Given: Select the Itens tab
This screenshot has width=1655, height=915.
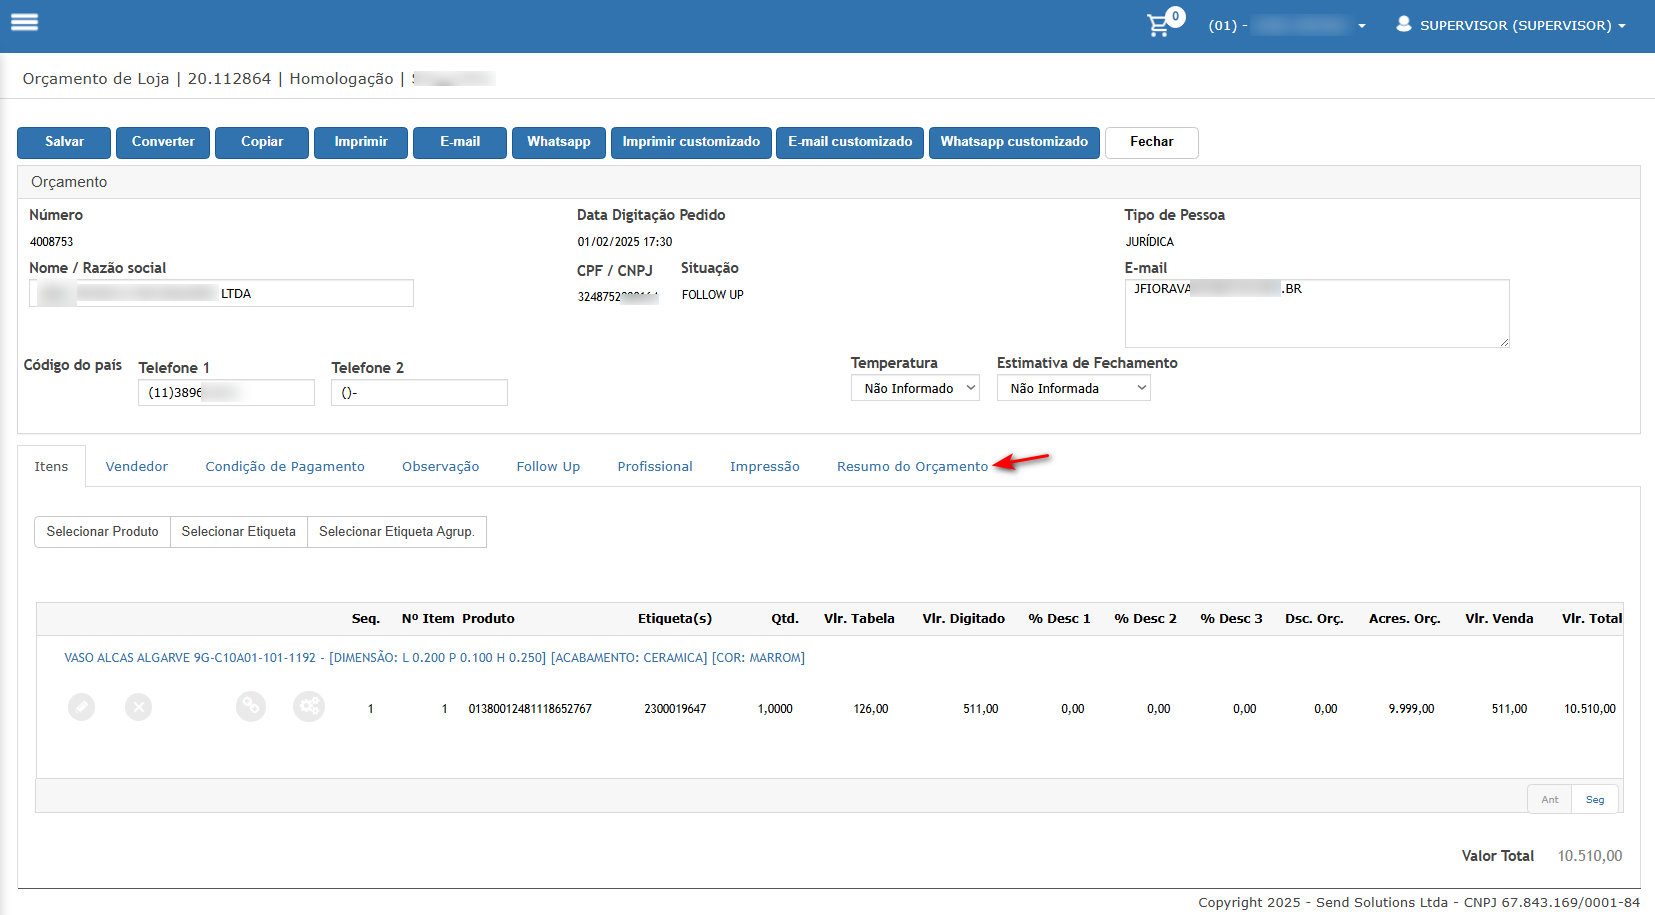Looking at the screenshot, I should click(x=51, y=466).
